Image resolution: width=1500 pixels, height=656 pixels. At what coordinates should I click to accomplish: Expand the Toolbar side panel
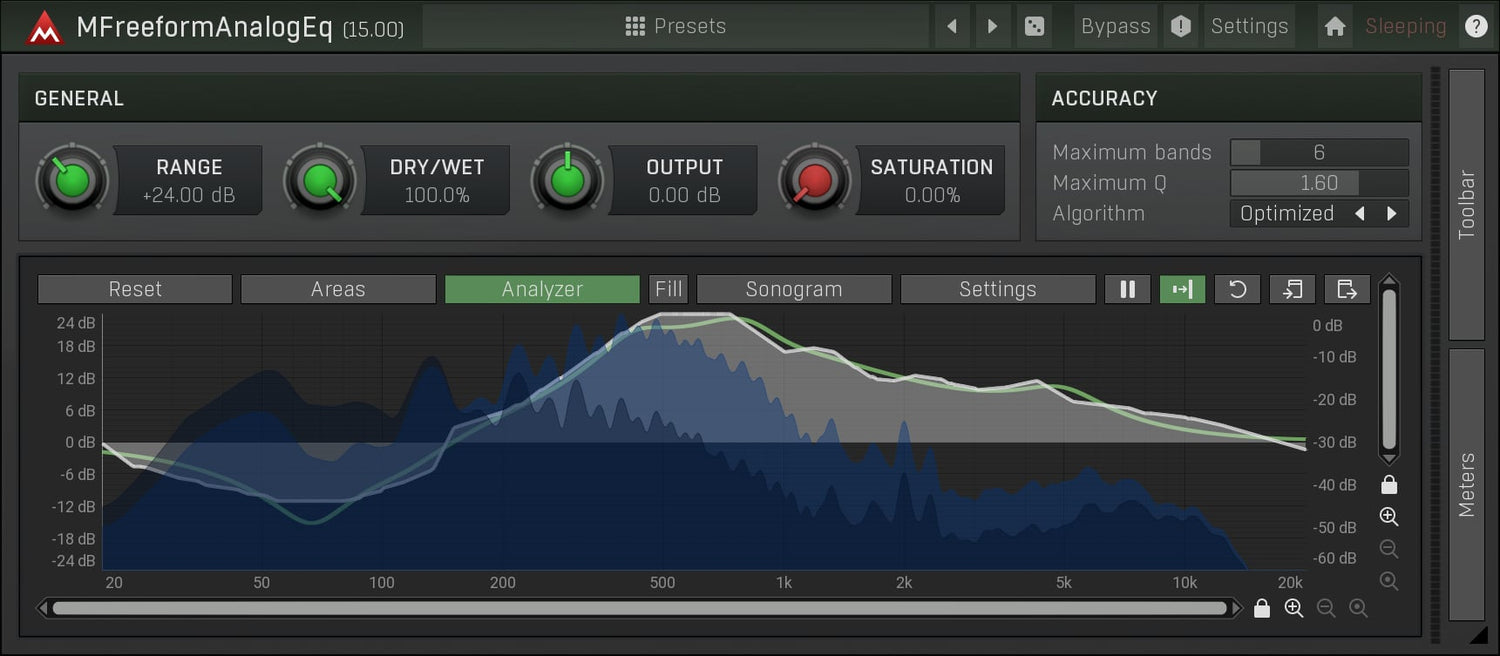pos(1466,204)
